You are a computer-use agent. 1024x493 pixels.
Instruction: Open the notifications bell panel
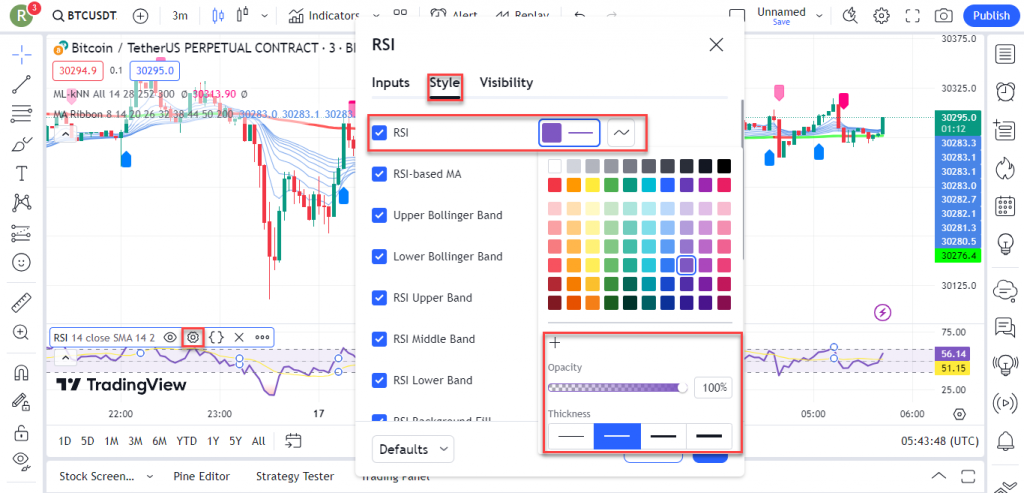tap(1003, 439)
